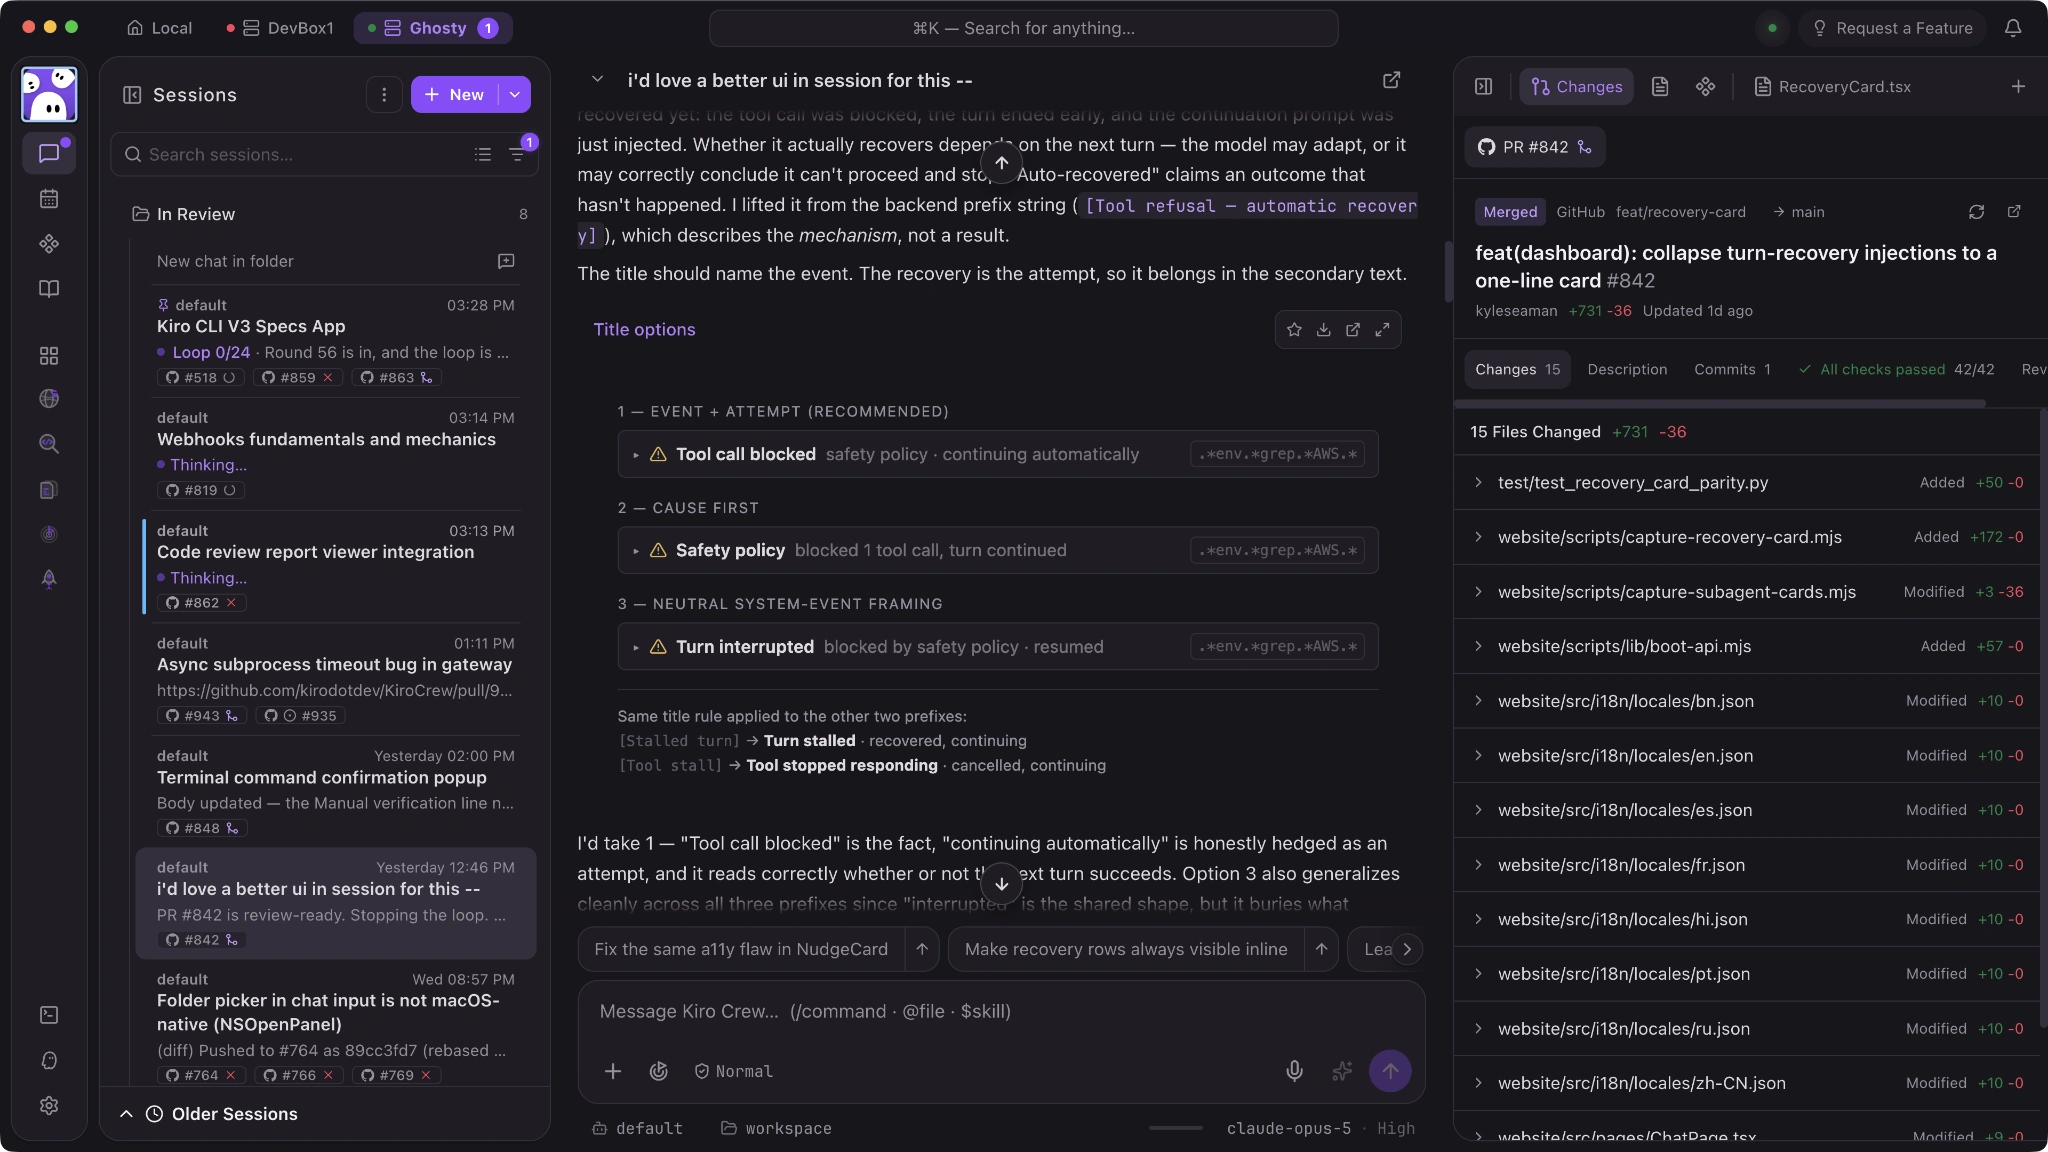This screenshot has width=2048, height=1152.
Task: Use suggestion Fix the same a11y flaw in NudgeCard
Action: (x=741, y=949)
